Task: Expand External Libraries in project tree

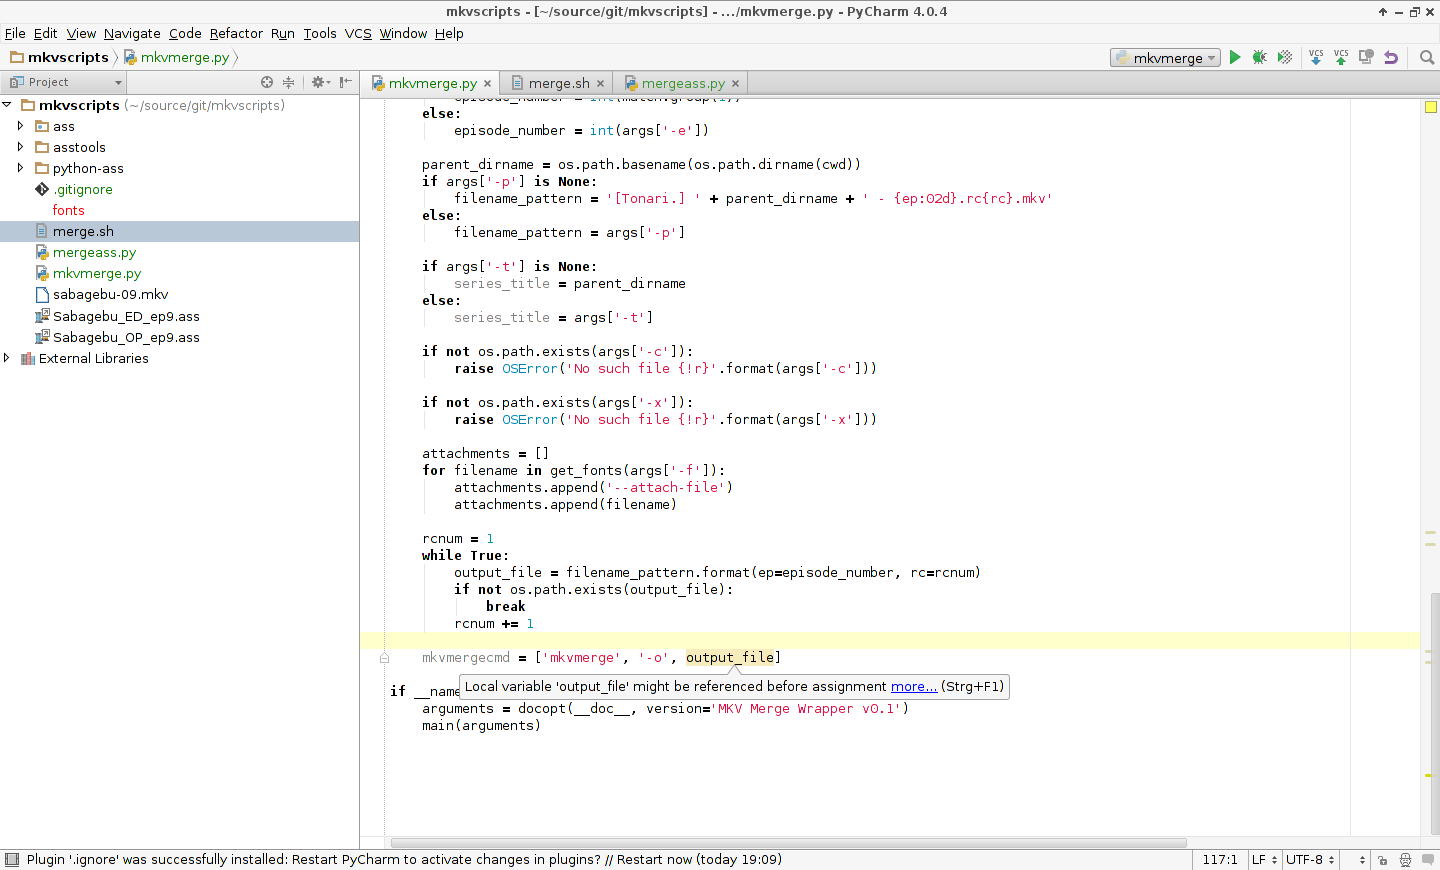Action: (x=7, y=358)
